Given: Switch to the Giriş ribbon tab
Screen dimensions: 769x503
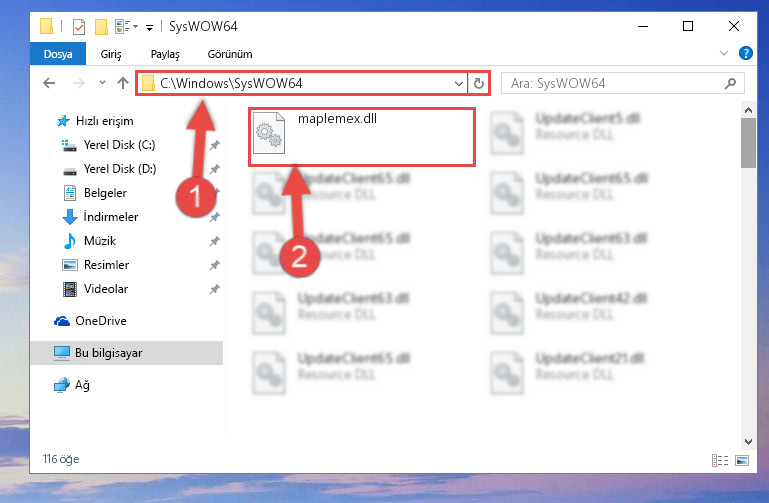Looking at the screenshot, I should tap(111, 54).
